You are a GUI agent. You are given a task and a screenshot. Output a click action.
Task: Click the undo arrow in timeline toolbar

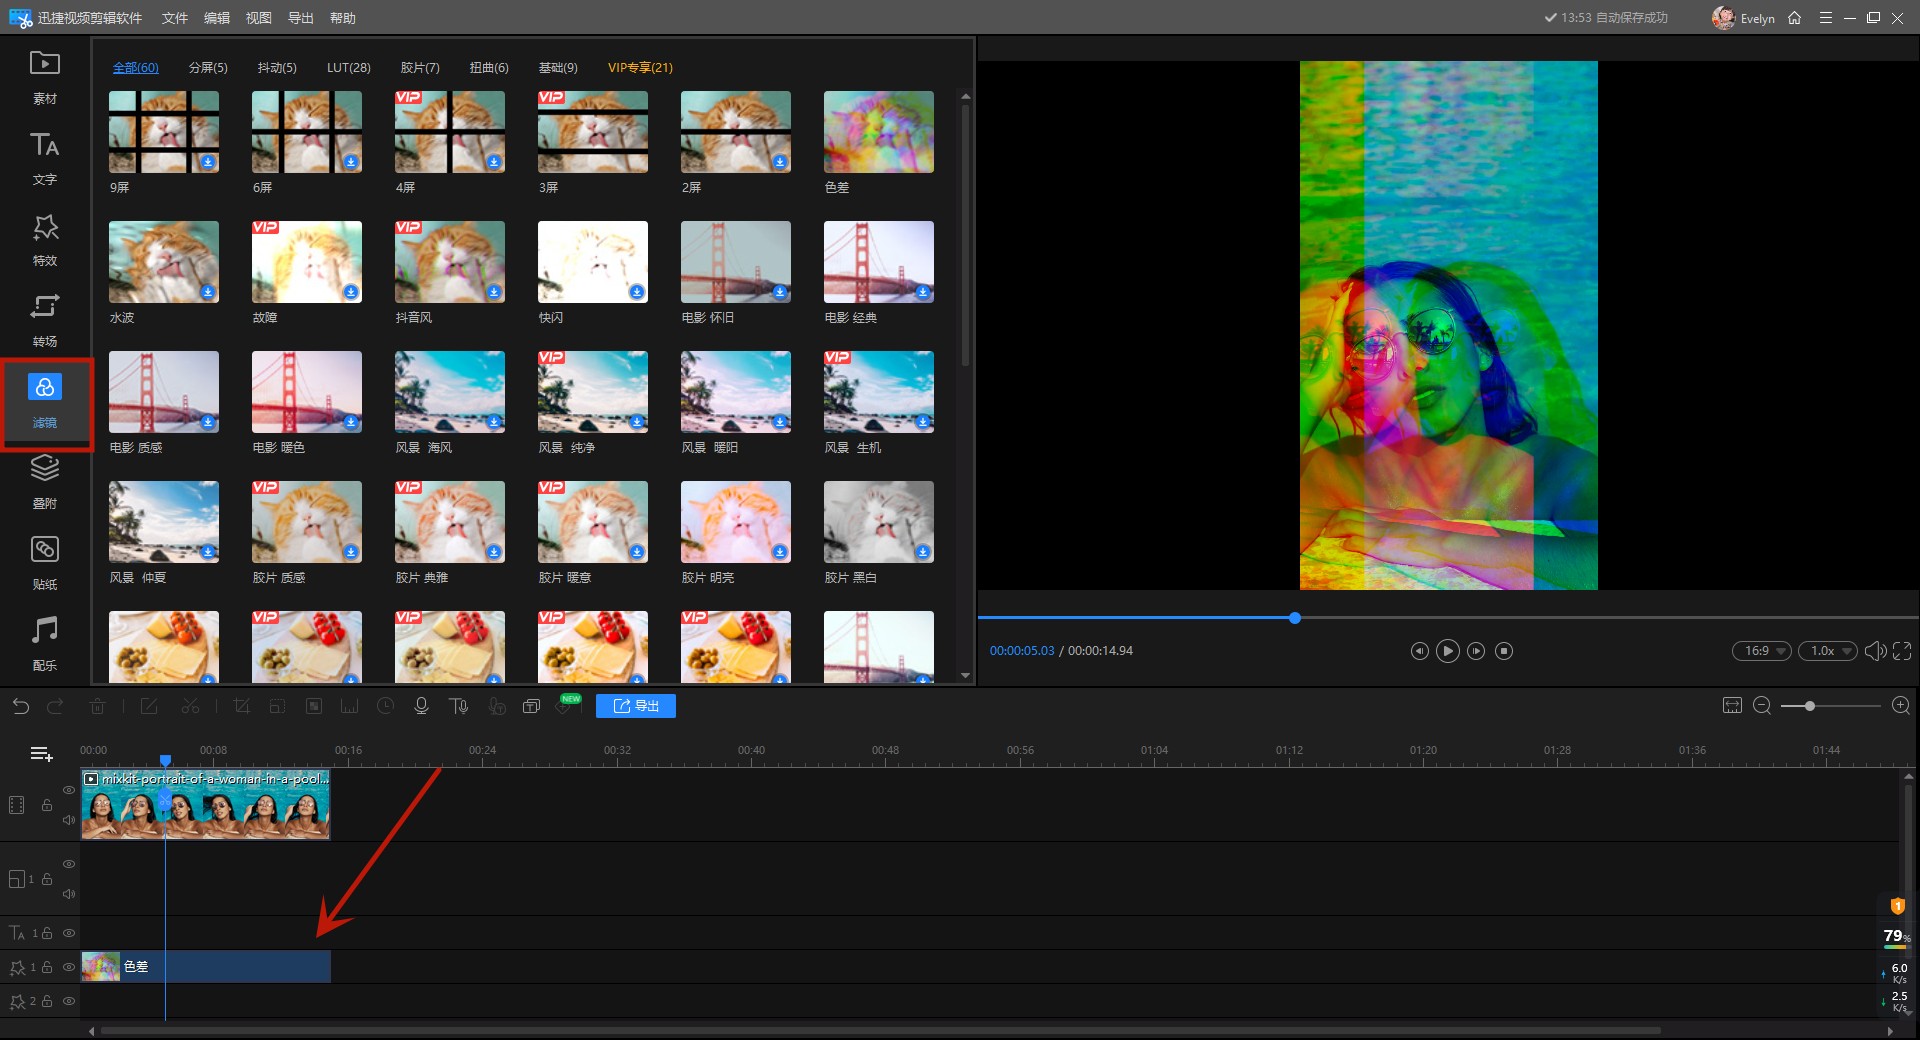[21, 706]
